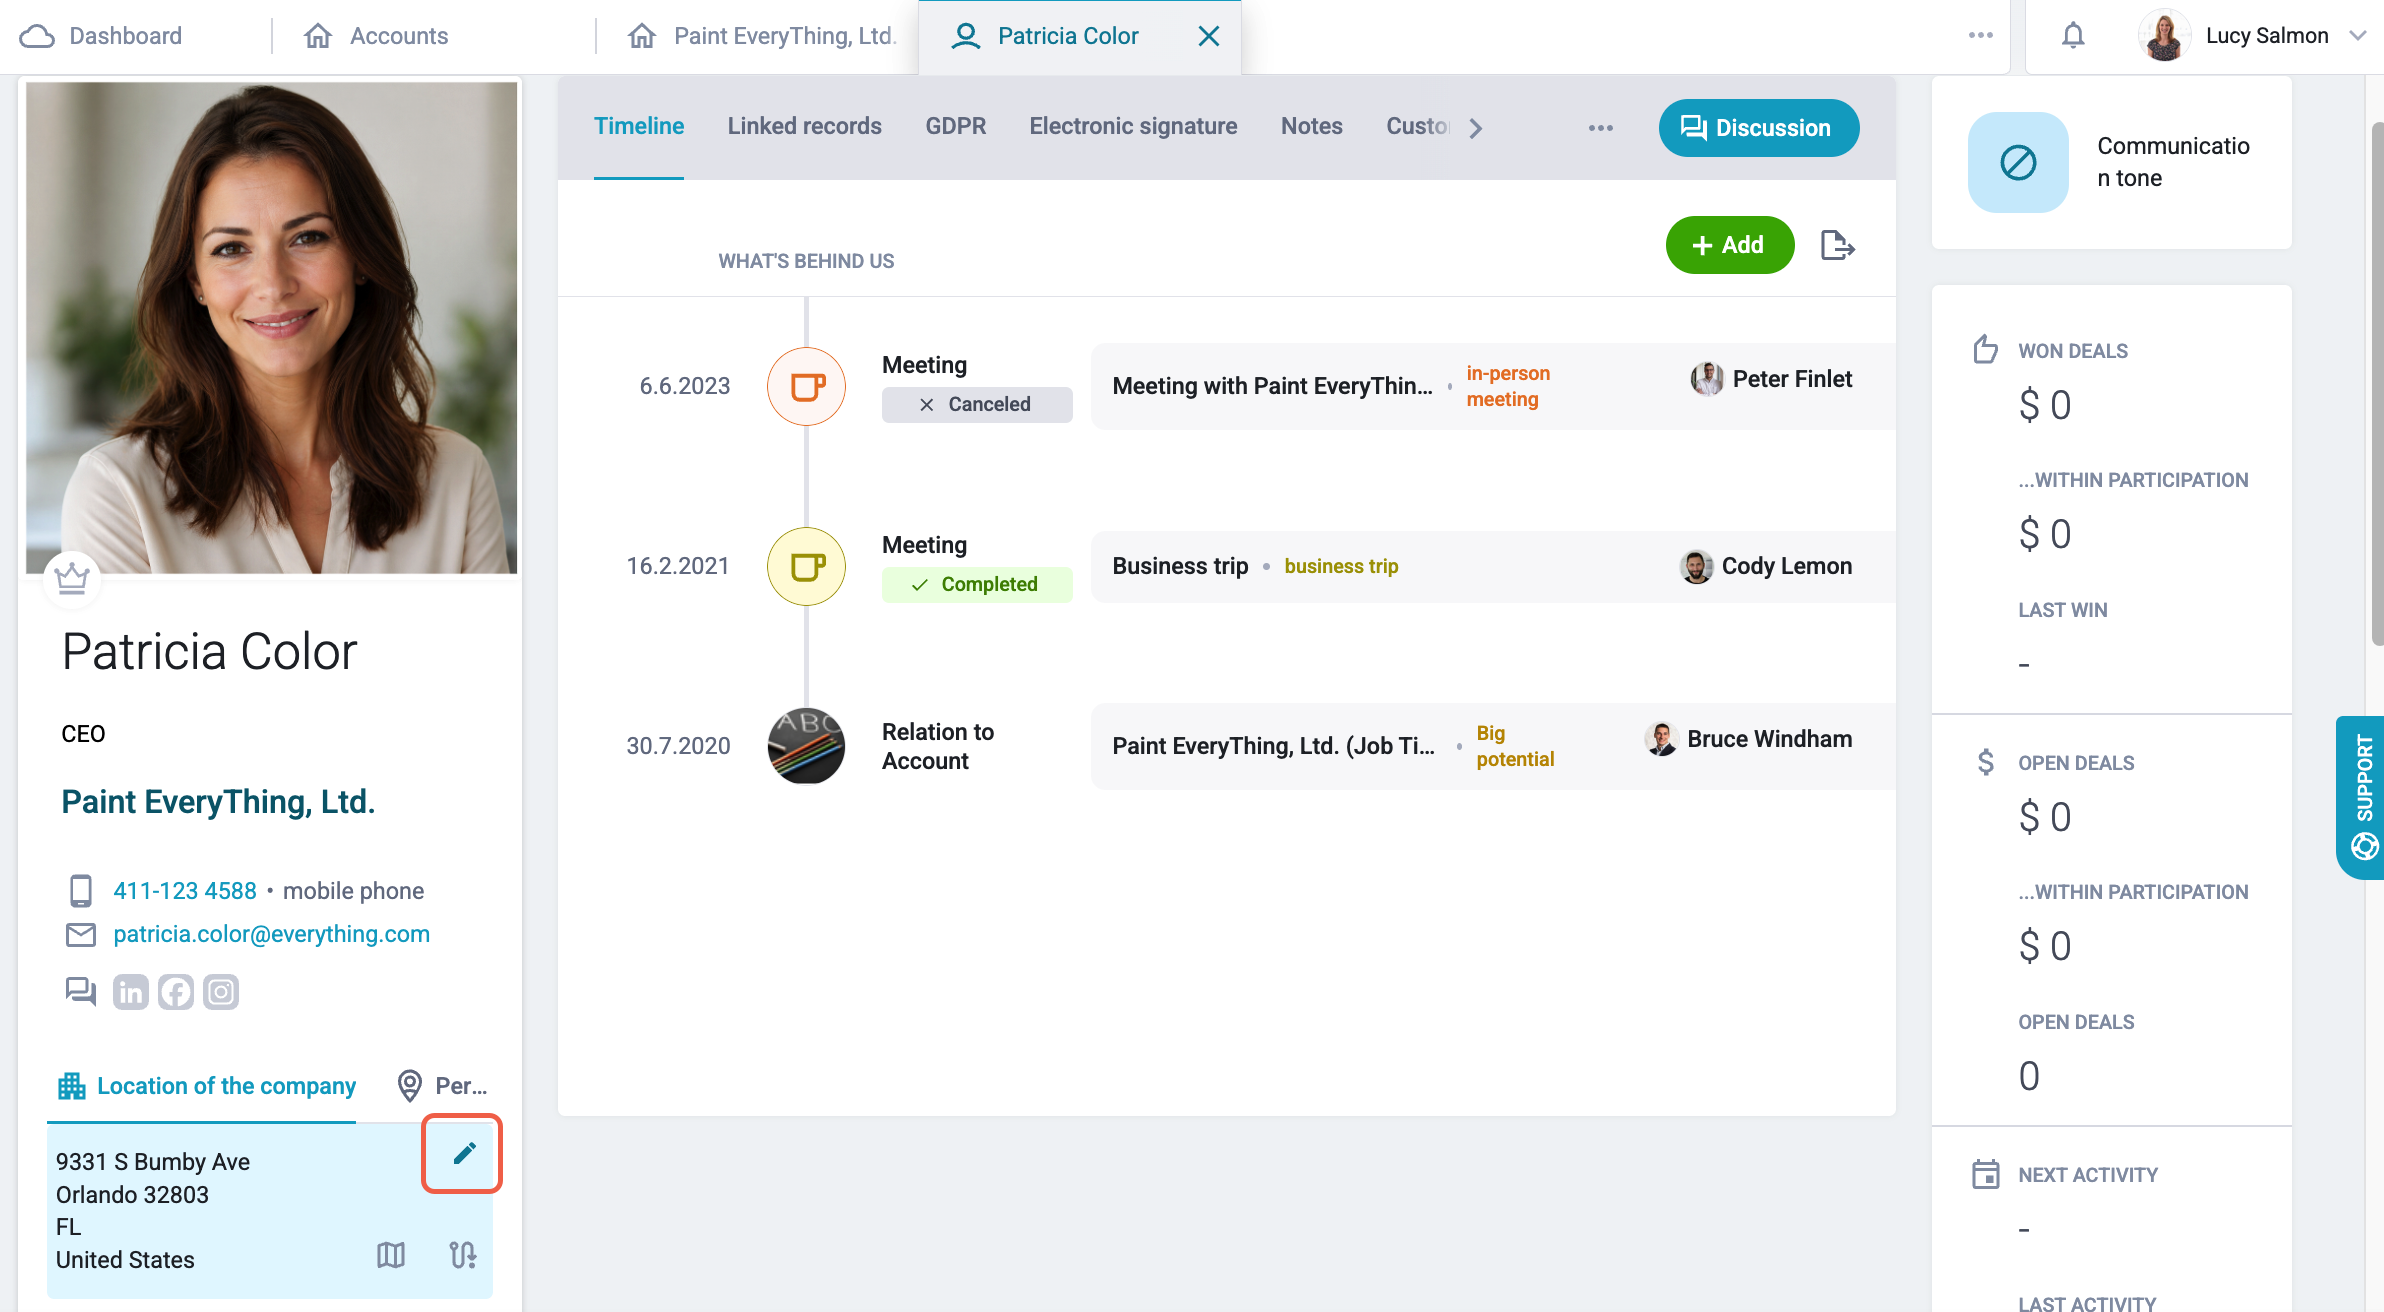This screenshot has width=2384, height=1312.
Task: Click the 16.2.2021 date
Action: click(678, 566)
